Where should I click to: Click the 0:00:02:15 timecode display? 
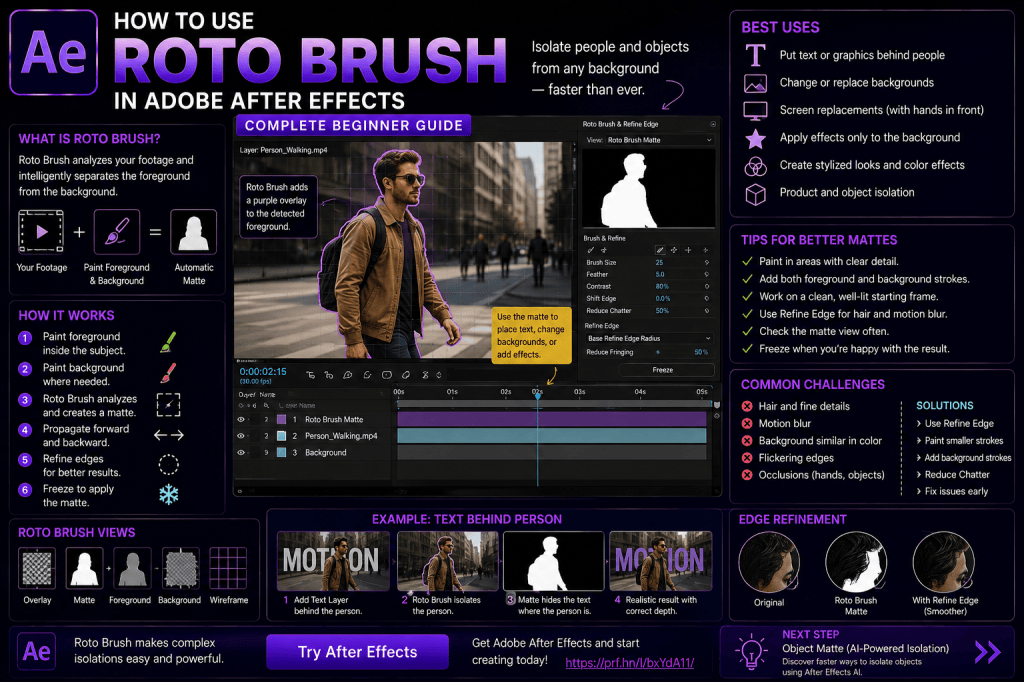point(263,371)
